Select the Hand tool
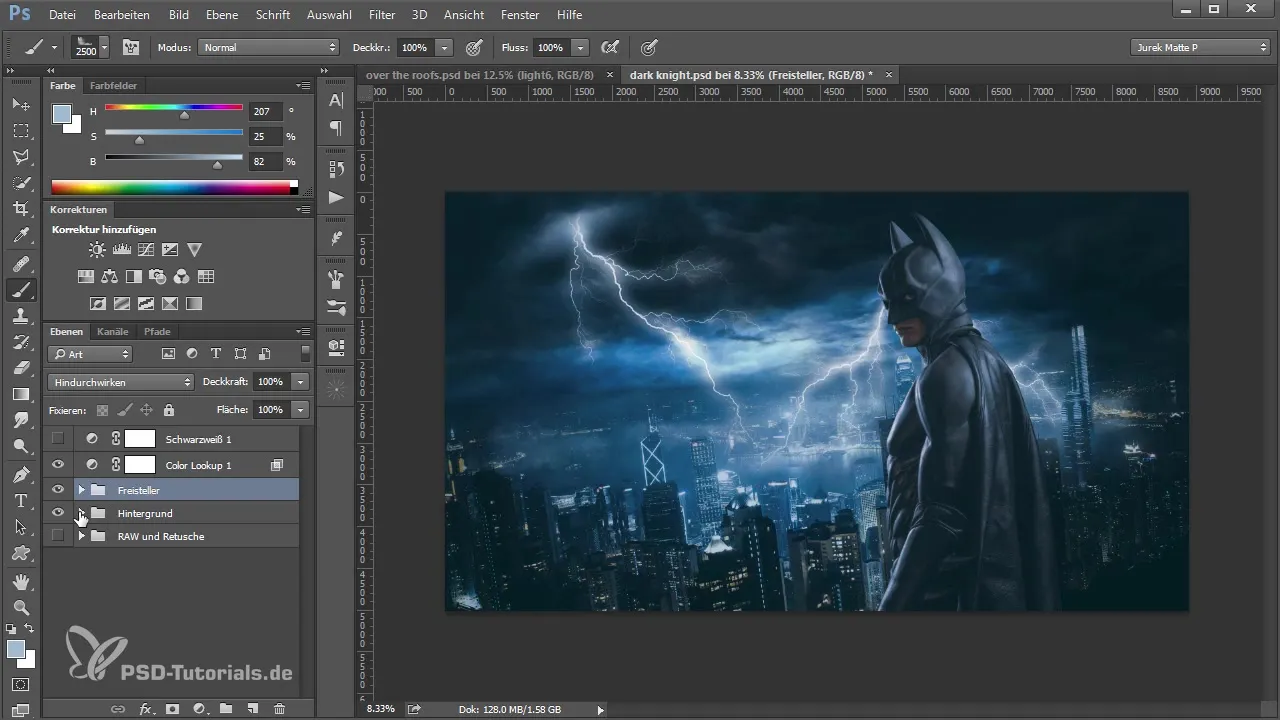The width and height of the screenshot is (1280, 720). pyautogui.click(x=20, y=581)
